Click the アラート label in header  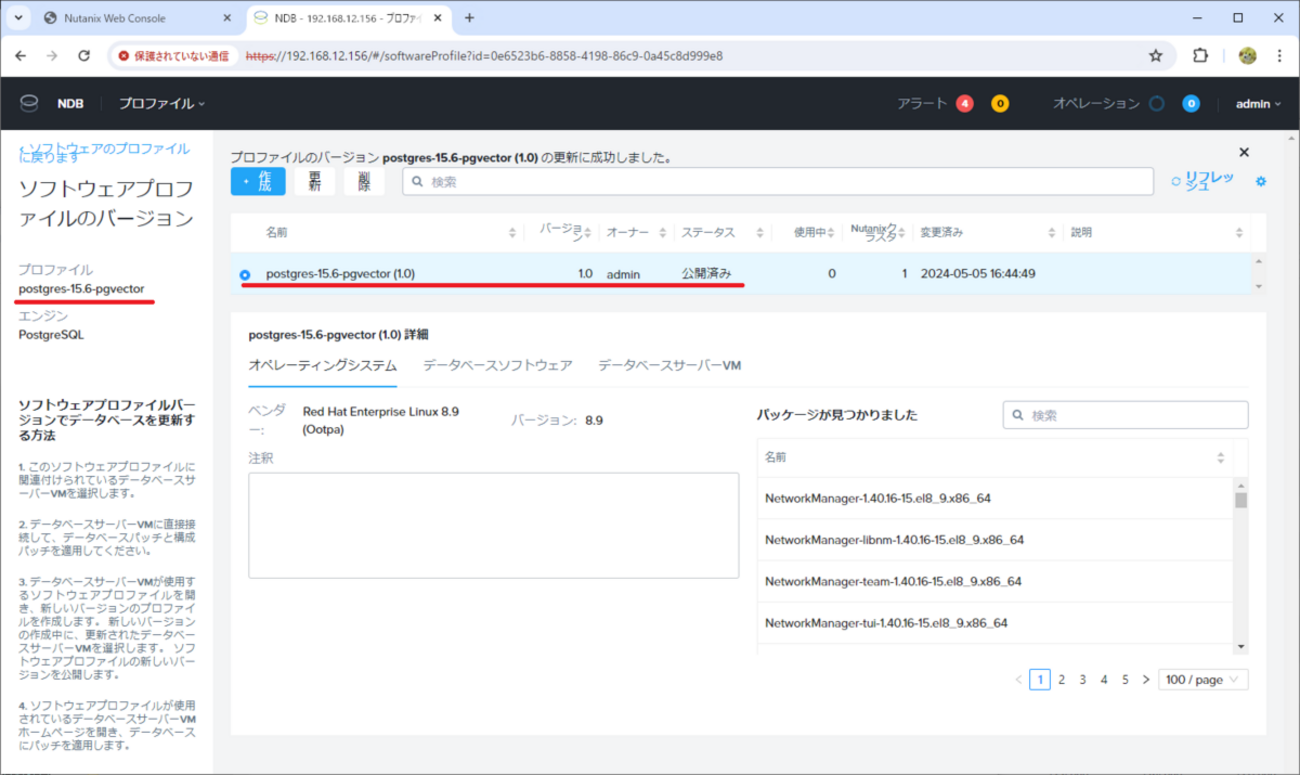pos(922,104)
